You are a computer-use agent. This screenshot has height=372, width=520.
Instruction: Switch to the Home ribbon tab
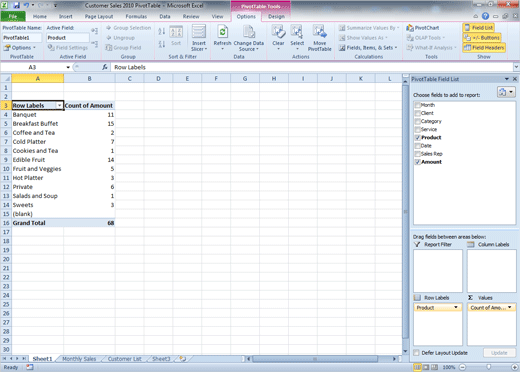click(40, 16)
